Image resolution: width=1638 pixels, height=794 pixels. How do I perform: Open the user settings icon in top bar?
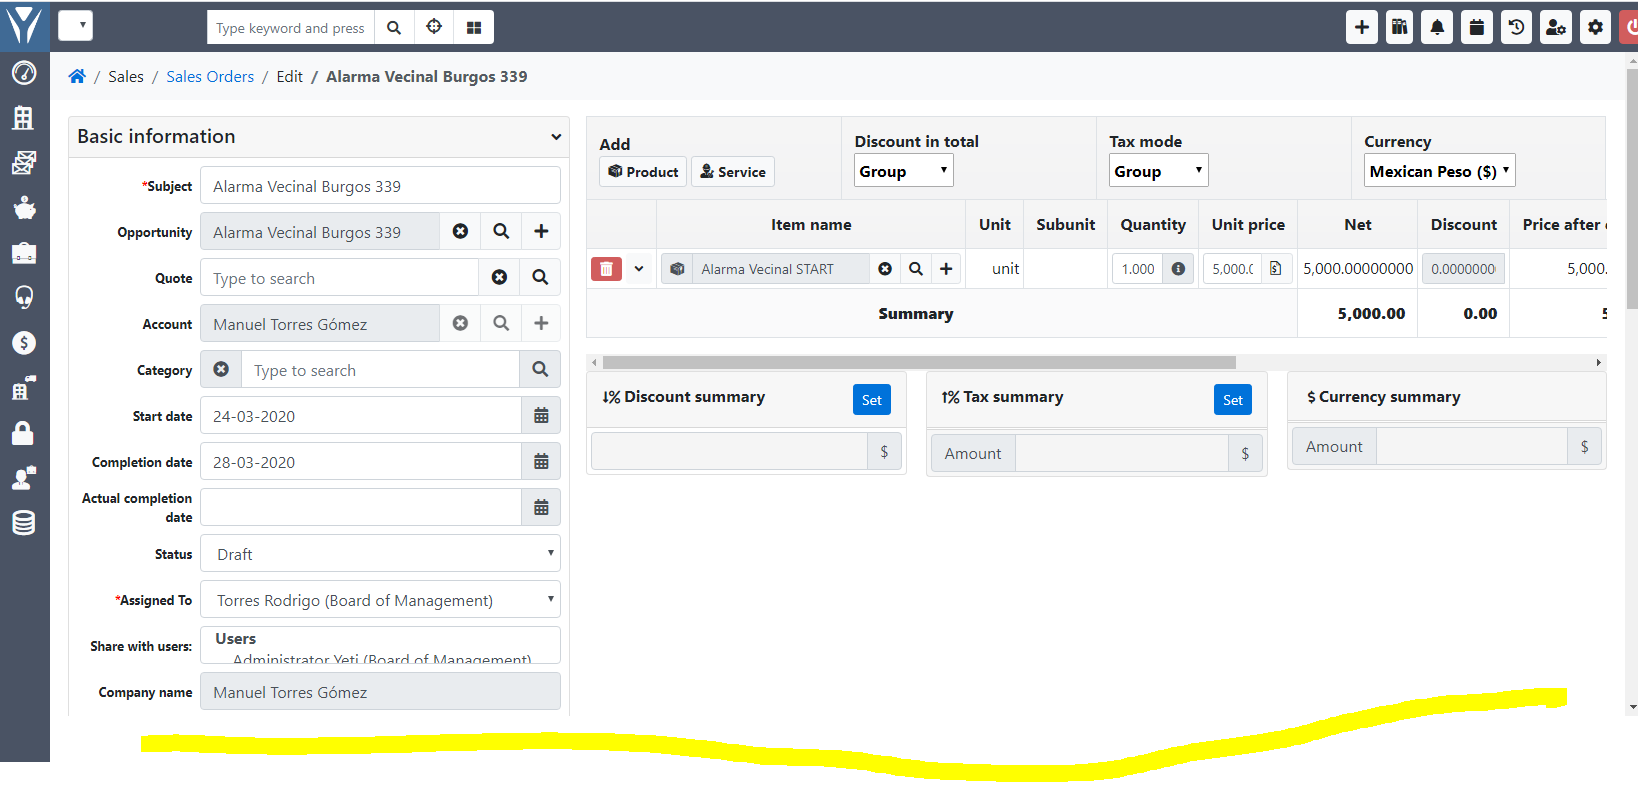pyautogui.click(x=1555, y=27)
